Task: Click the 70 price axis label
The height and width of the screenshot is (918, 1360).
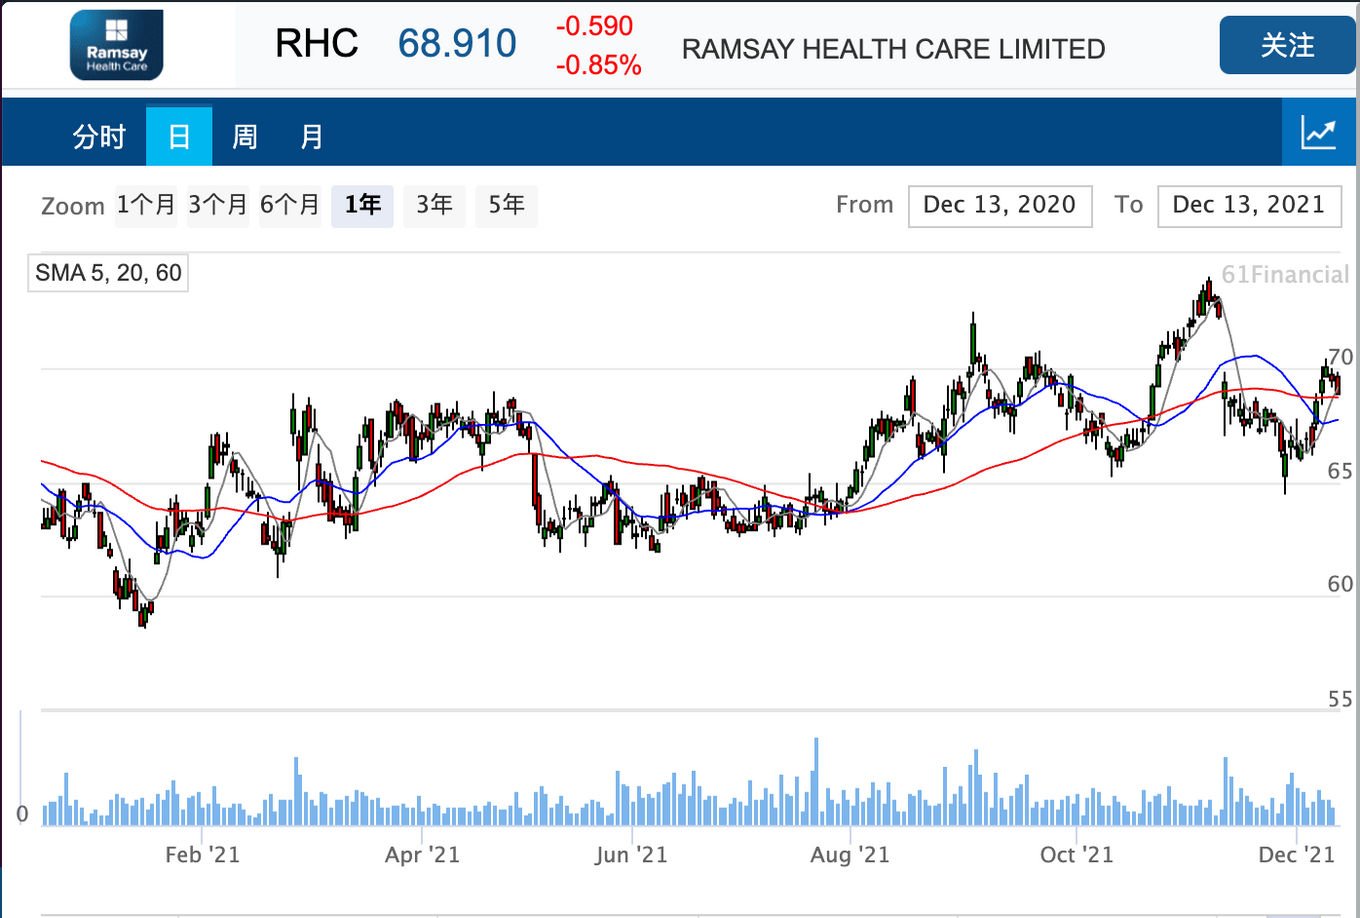Action: [x=1340, y=357]
